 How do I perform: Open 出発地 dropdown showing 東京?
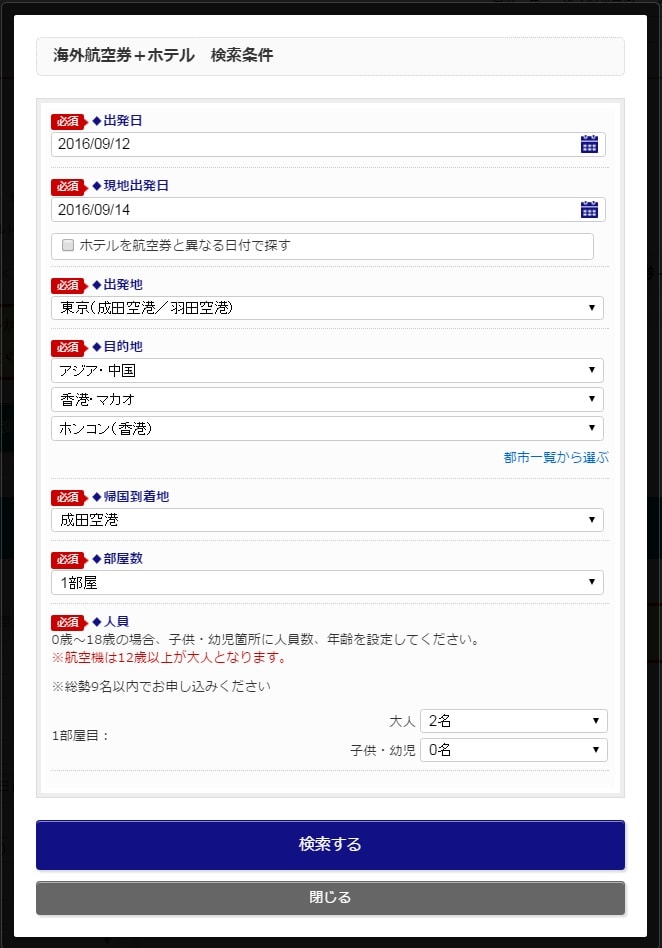(x=327, y=308)
